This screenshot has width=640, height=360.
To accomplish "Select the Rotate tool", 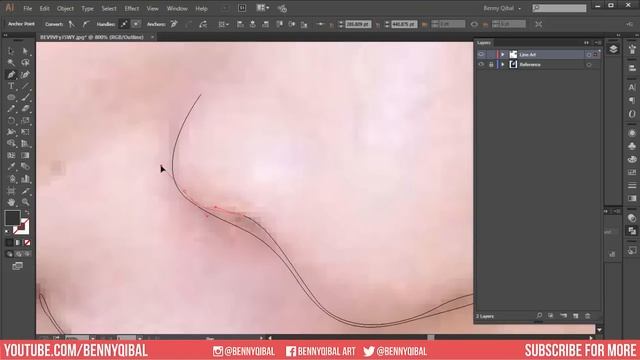I will (11, 120).
